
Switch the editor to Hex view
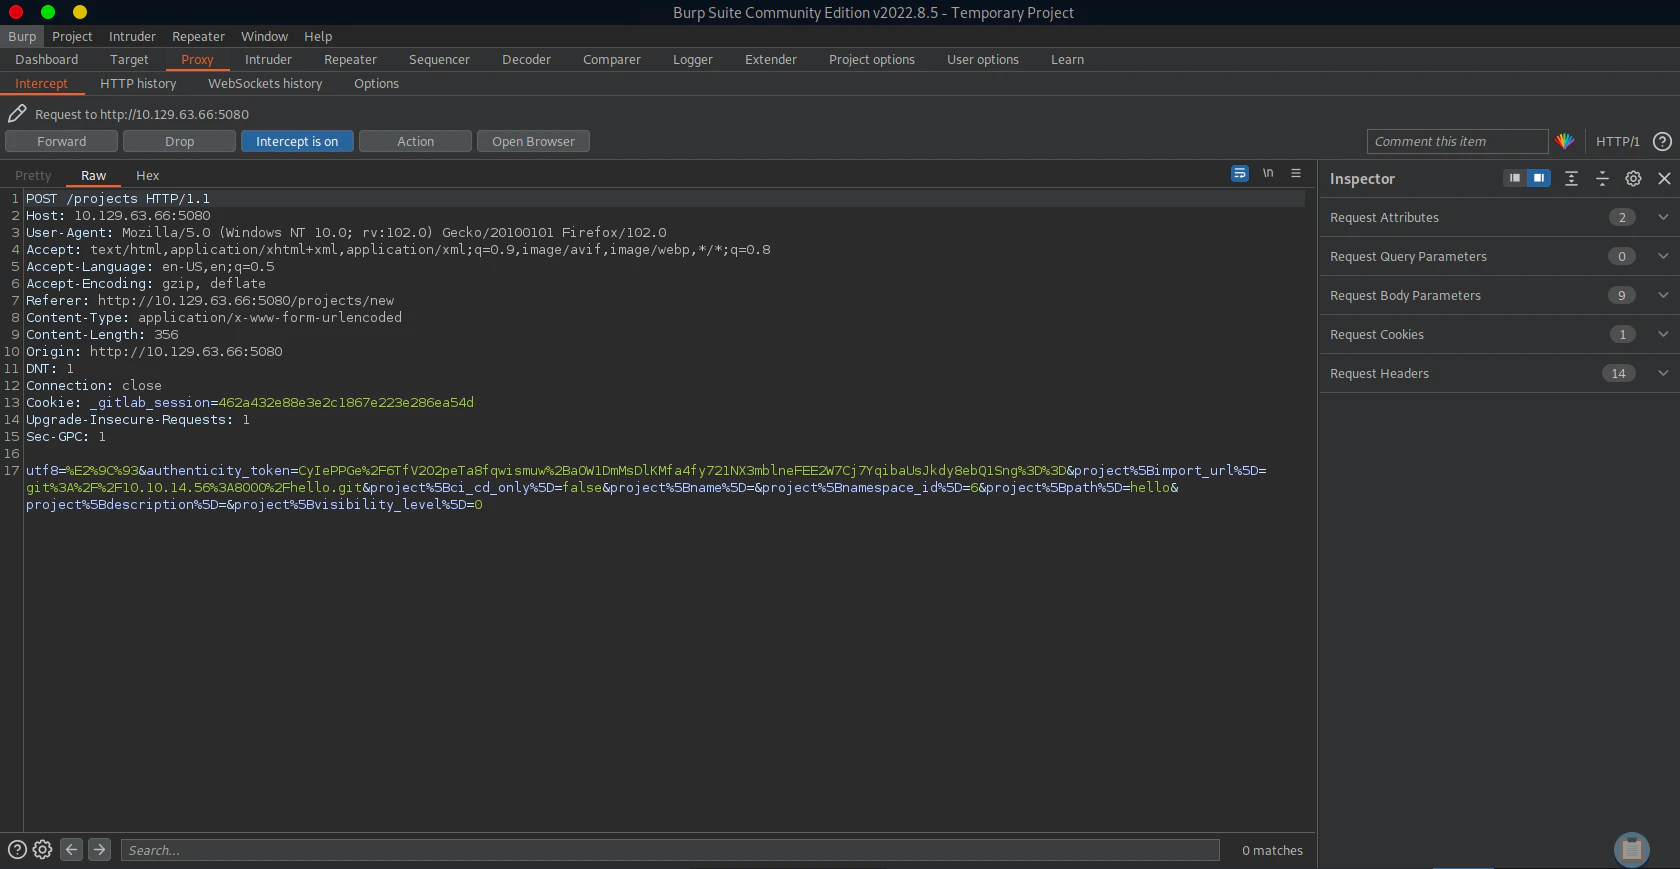pos(147,175)
